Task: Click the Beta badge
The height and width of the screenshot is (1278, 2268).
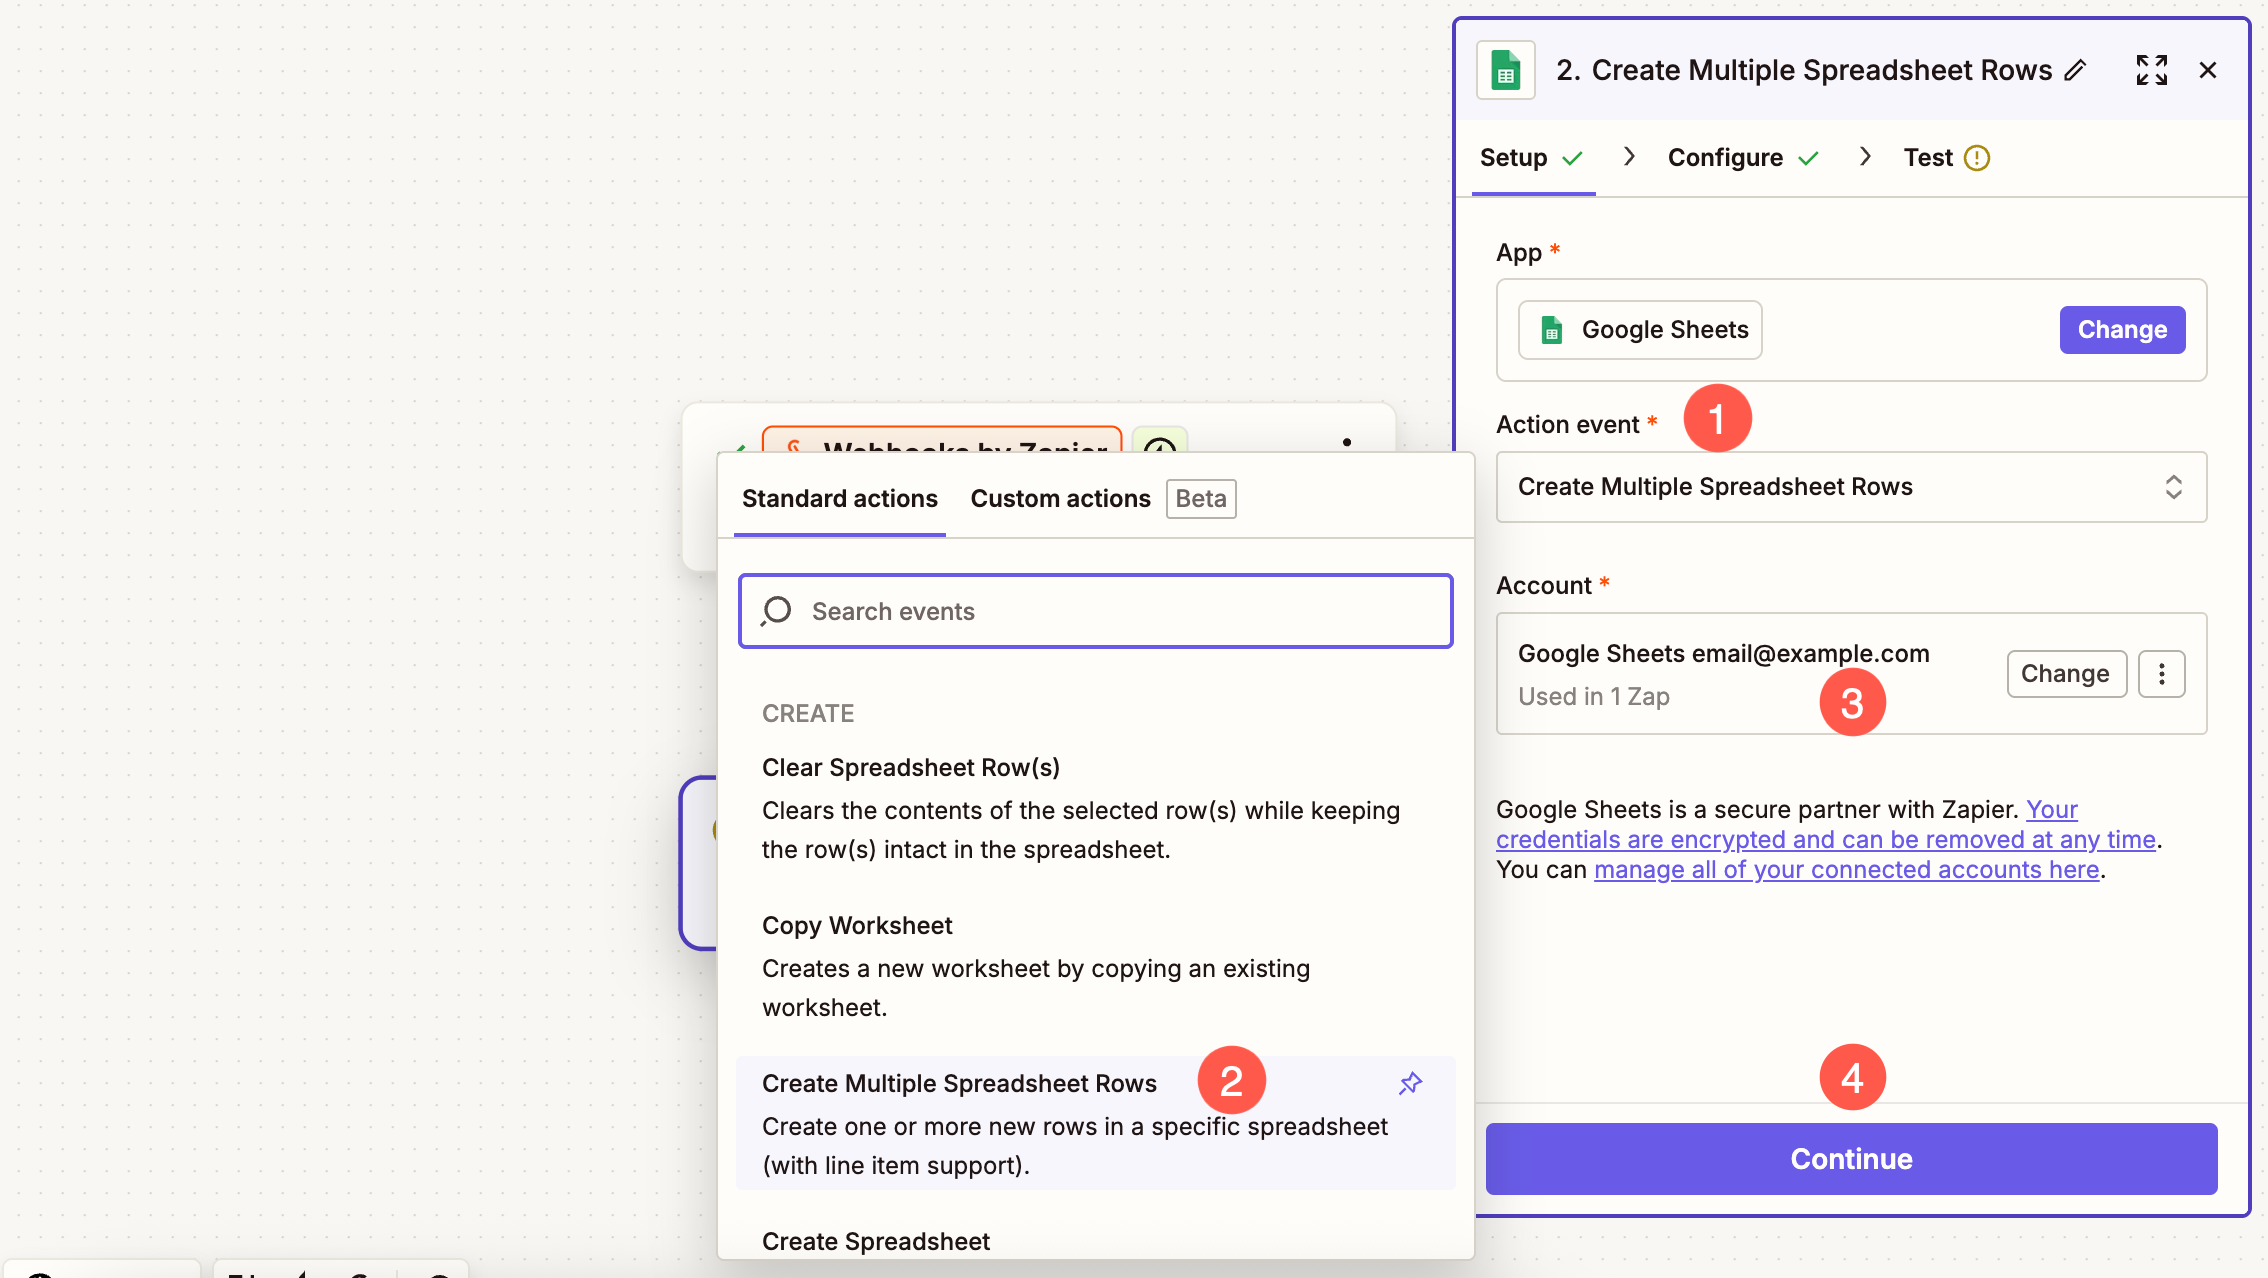Action: click(x=1201, y=499)
